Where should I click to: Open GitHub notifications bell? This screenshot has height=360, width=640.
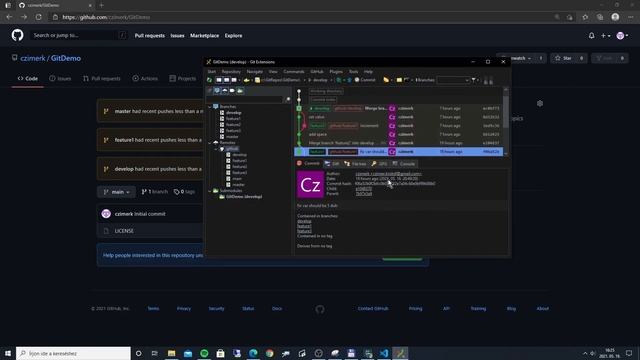[591, 36]
